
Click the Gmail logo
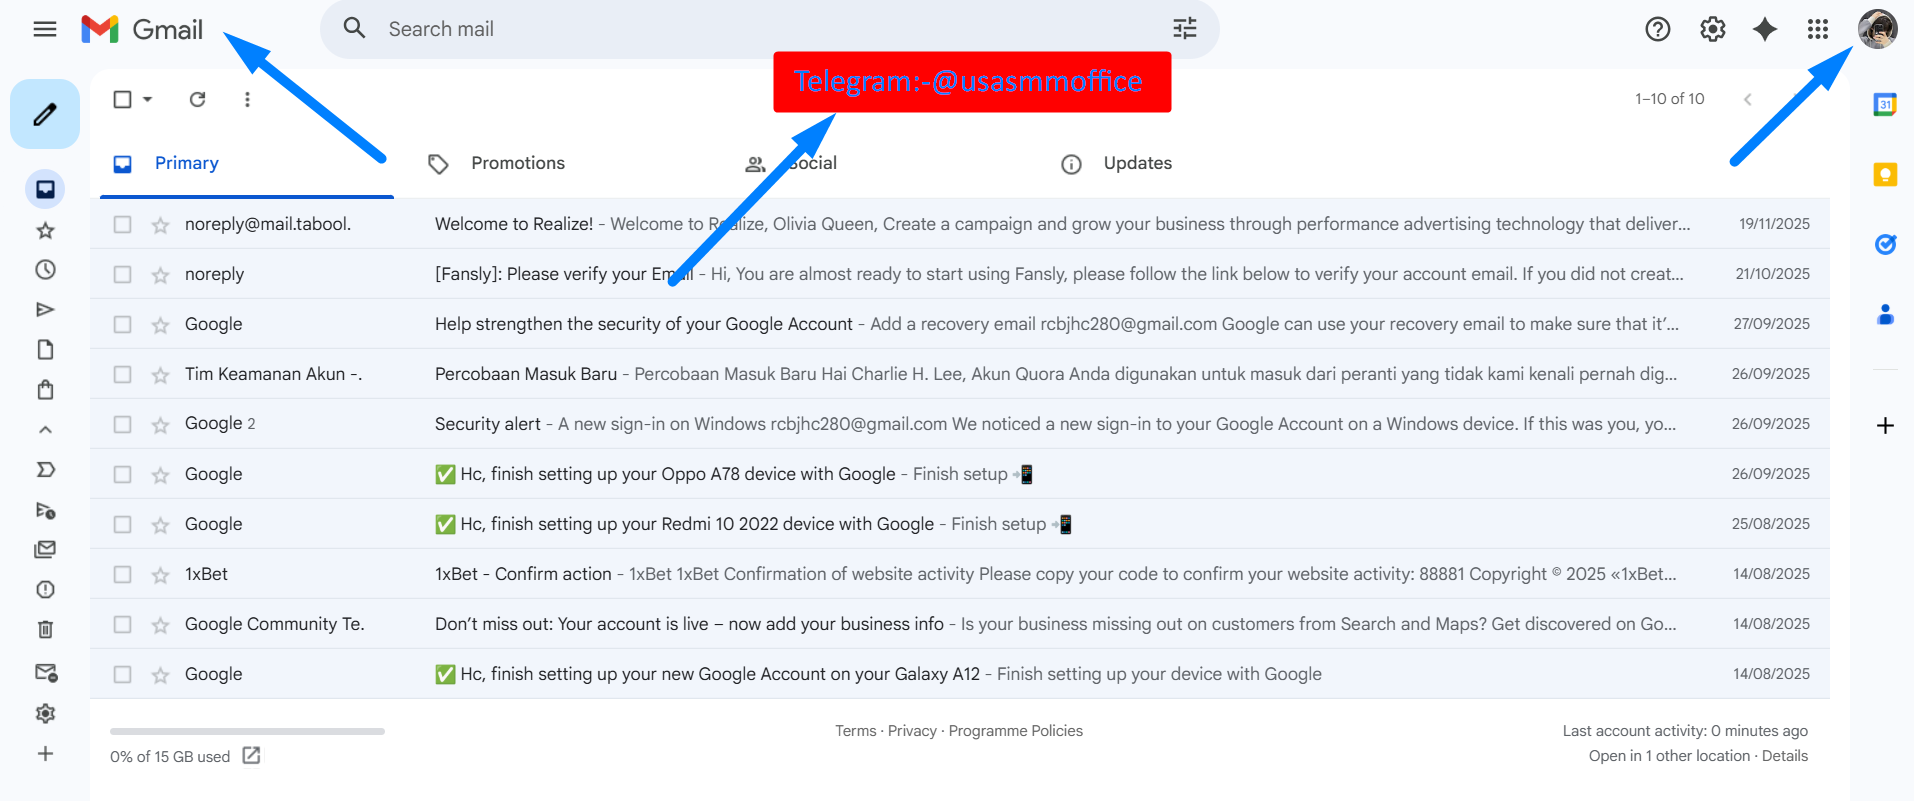[142, 29]
